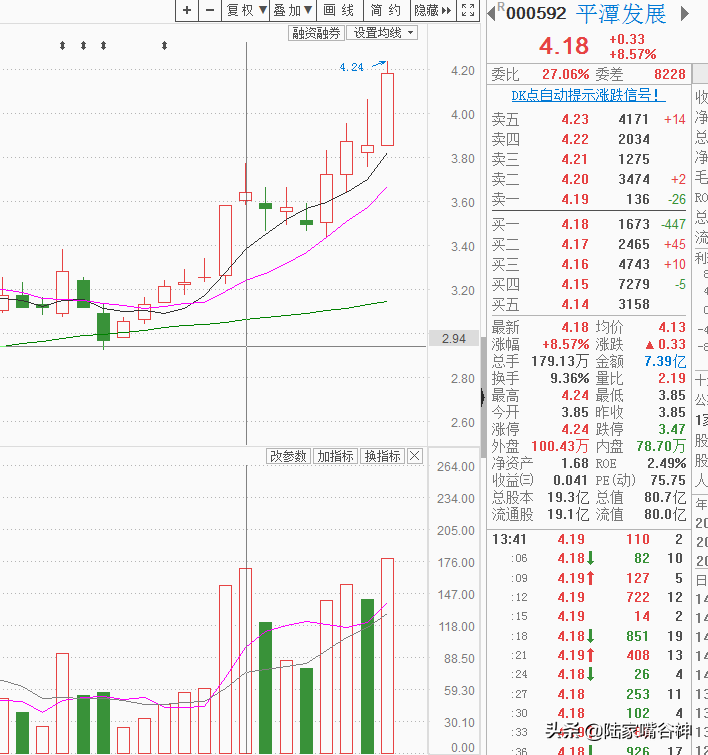Close the volume indicator panel

click(415, 456)
